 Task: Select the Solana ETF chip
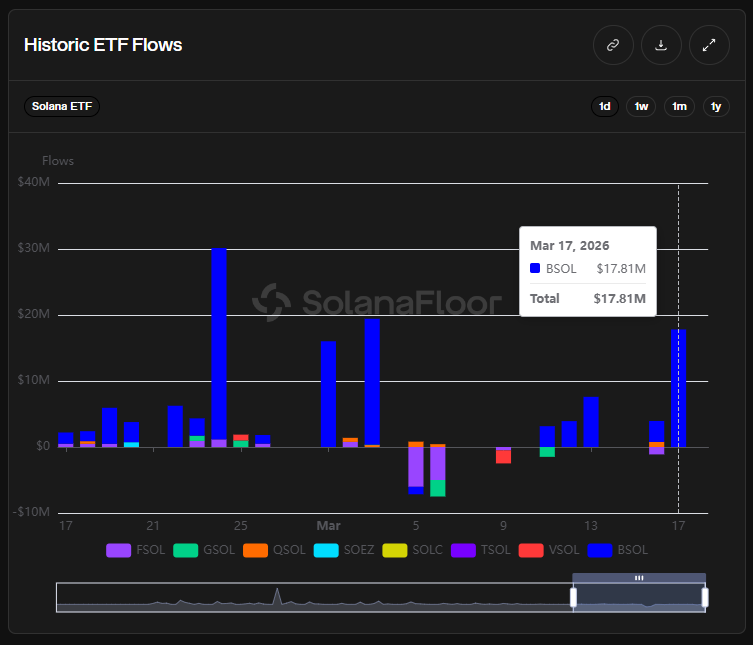(x=62, y=106)
